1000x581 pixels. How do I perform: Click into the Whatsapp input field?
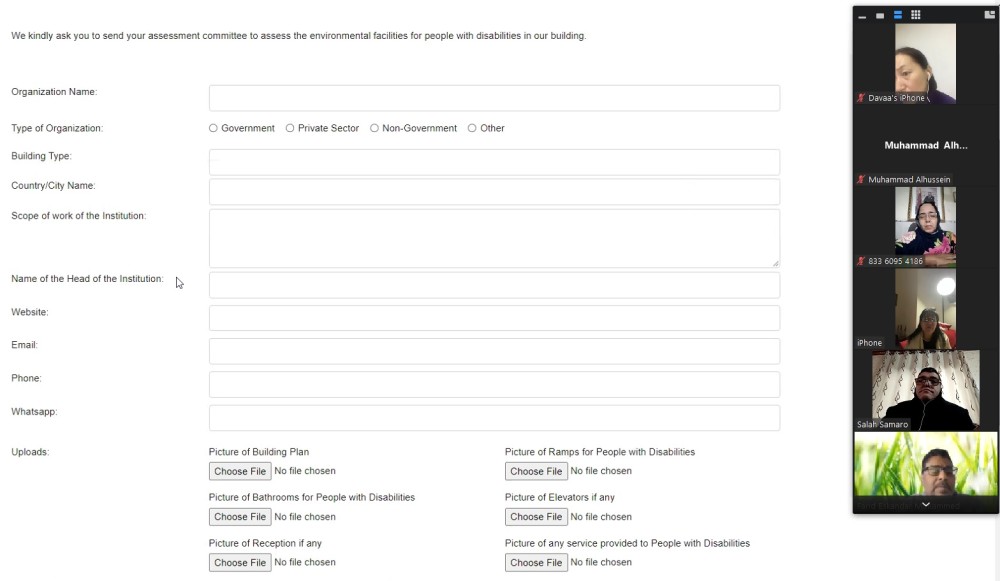click(x=494, y=418)
